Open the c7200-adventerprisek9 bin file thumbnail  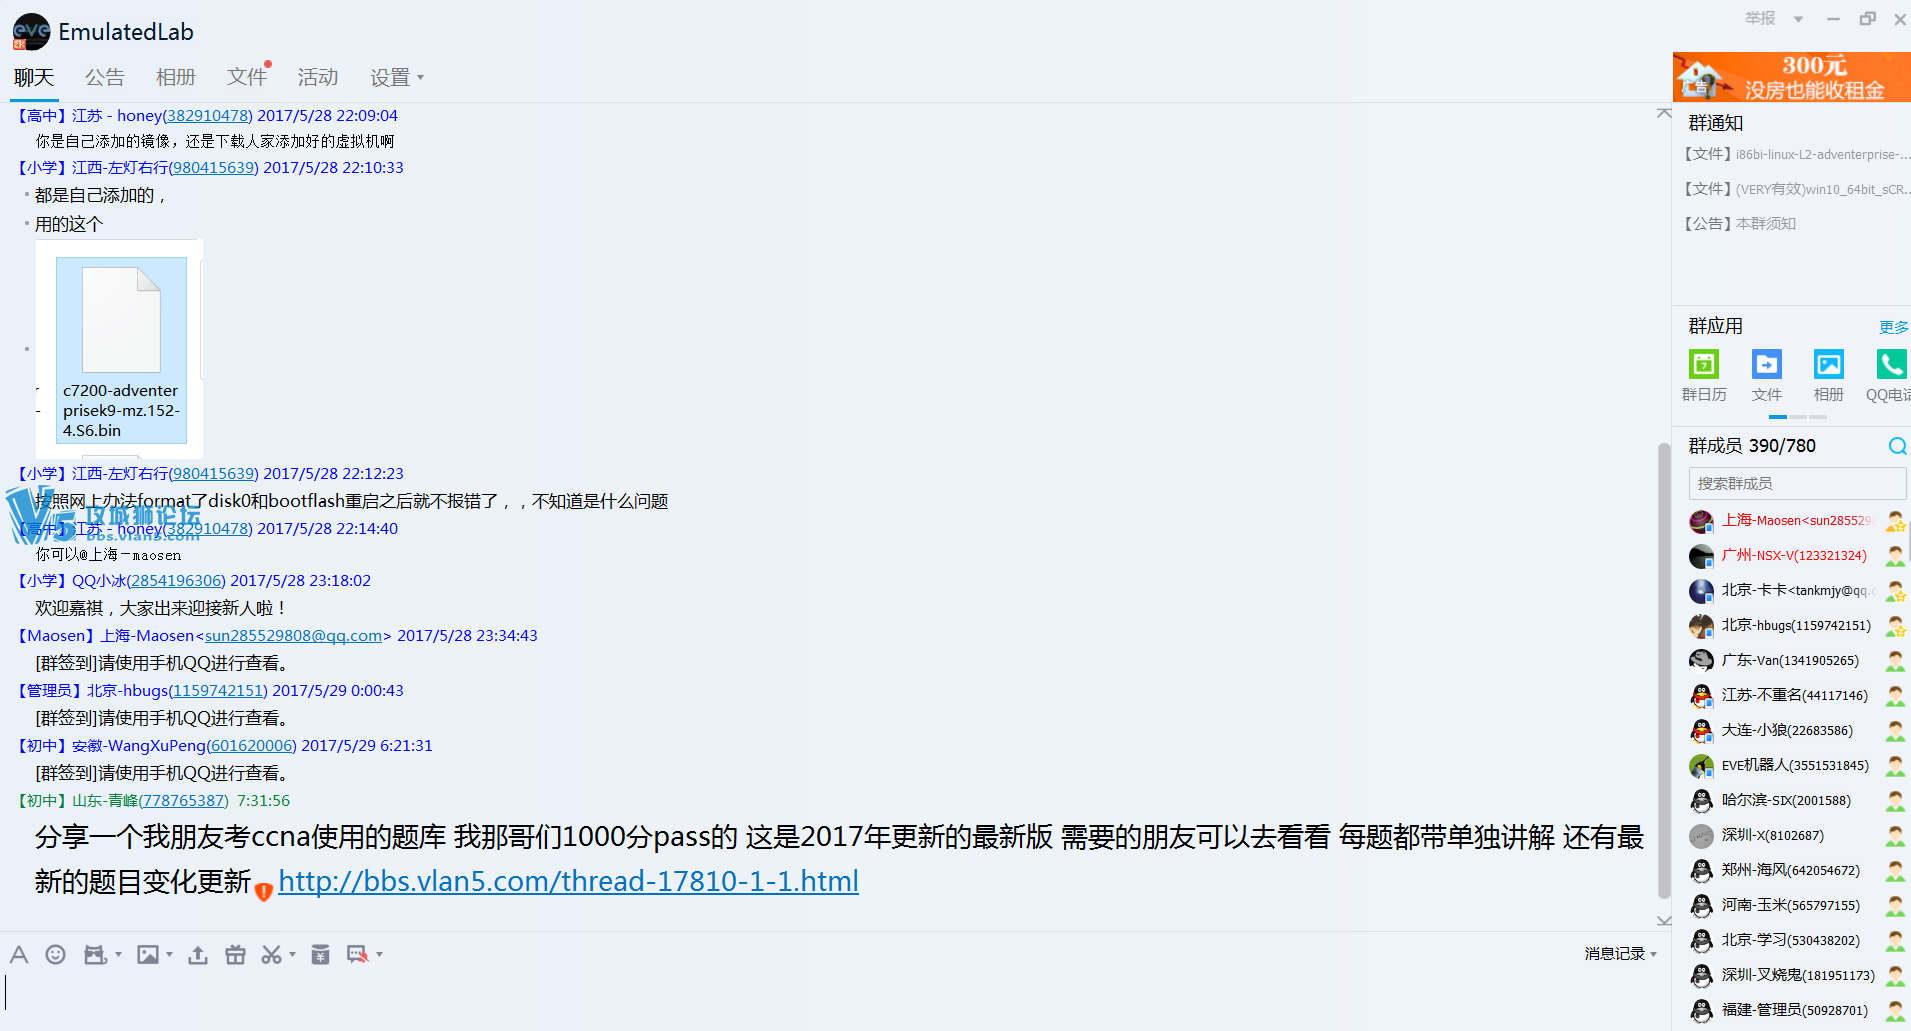pos(121,349)
